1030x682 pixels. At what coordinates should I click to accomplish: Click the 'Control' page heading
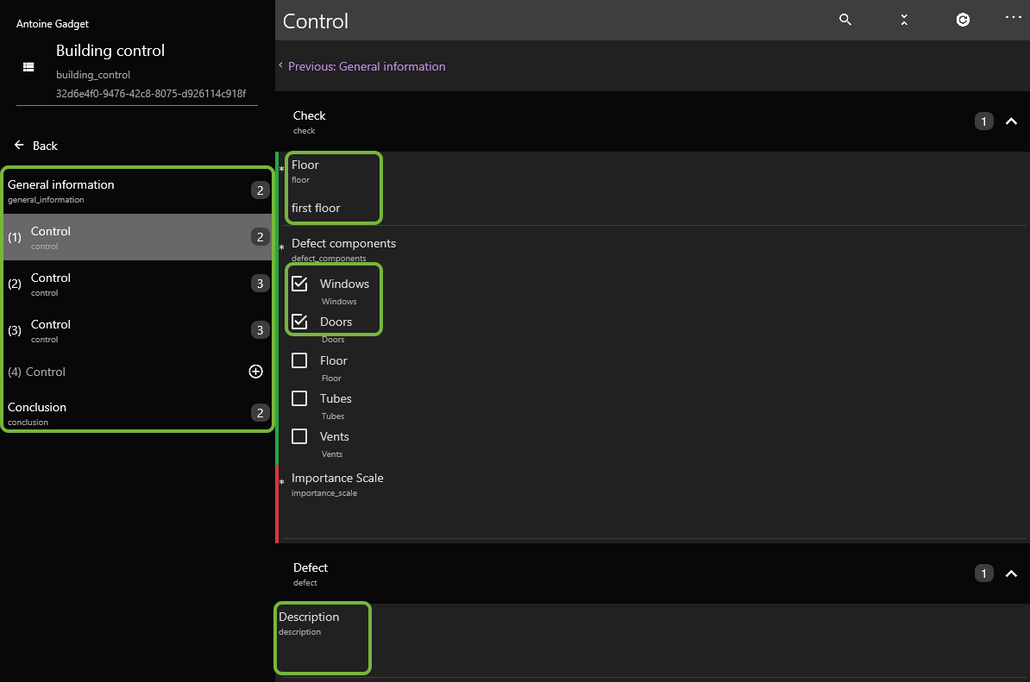tap(315, 21)
